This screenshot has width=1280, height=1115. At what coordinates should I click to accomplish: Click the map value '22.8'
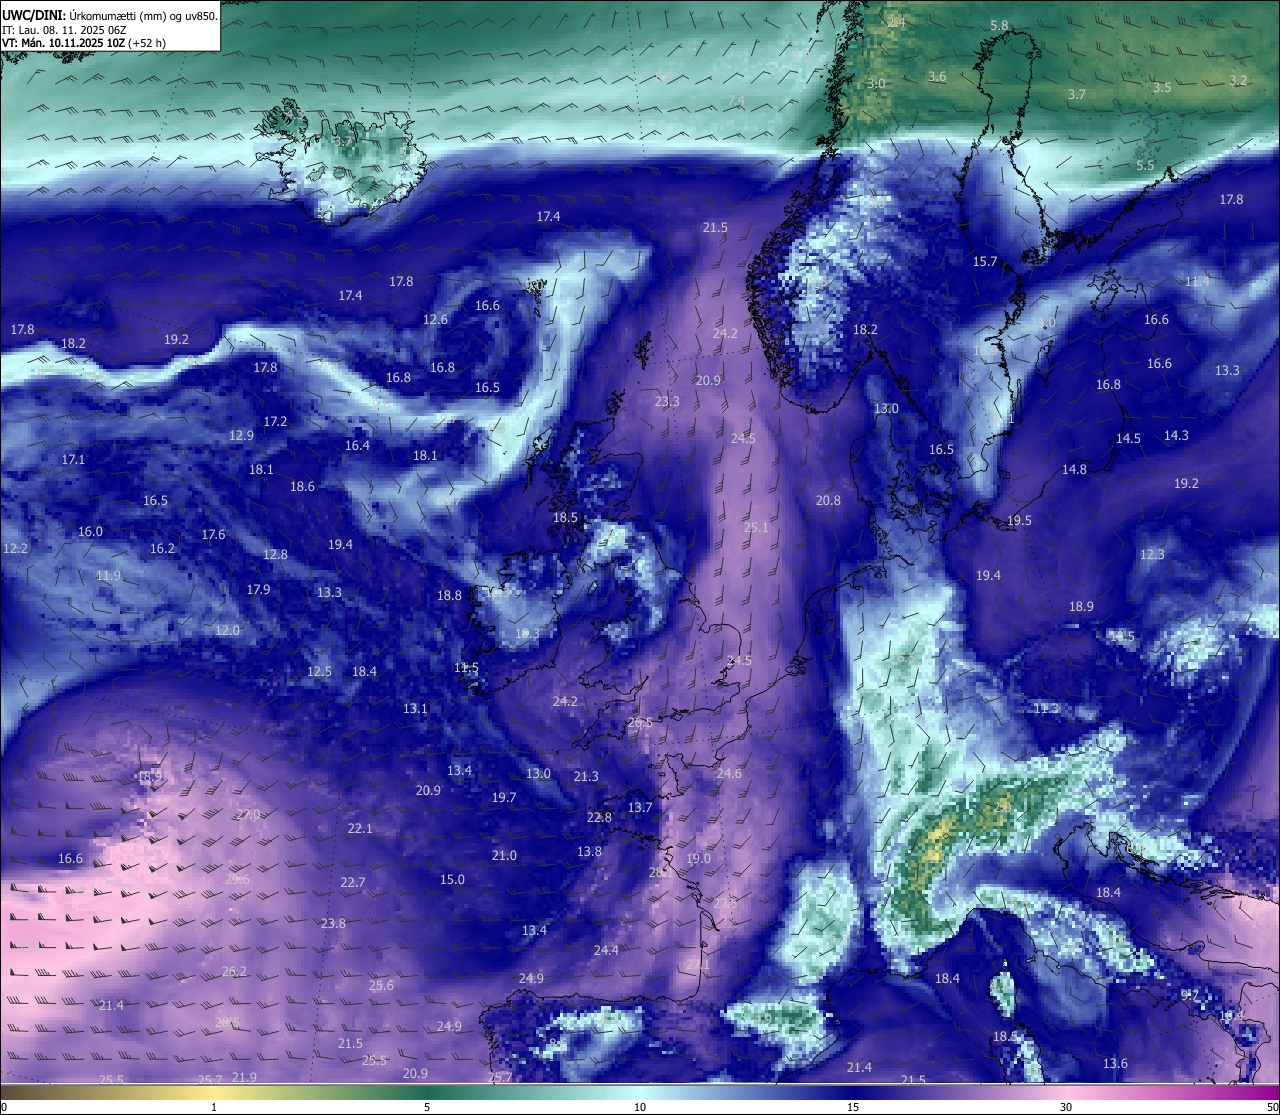[599, 818]
